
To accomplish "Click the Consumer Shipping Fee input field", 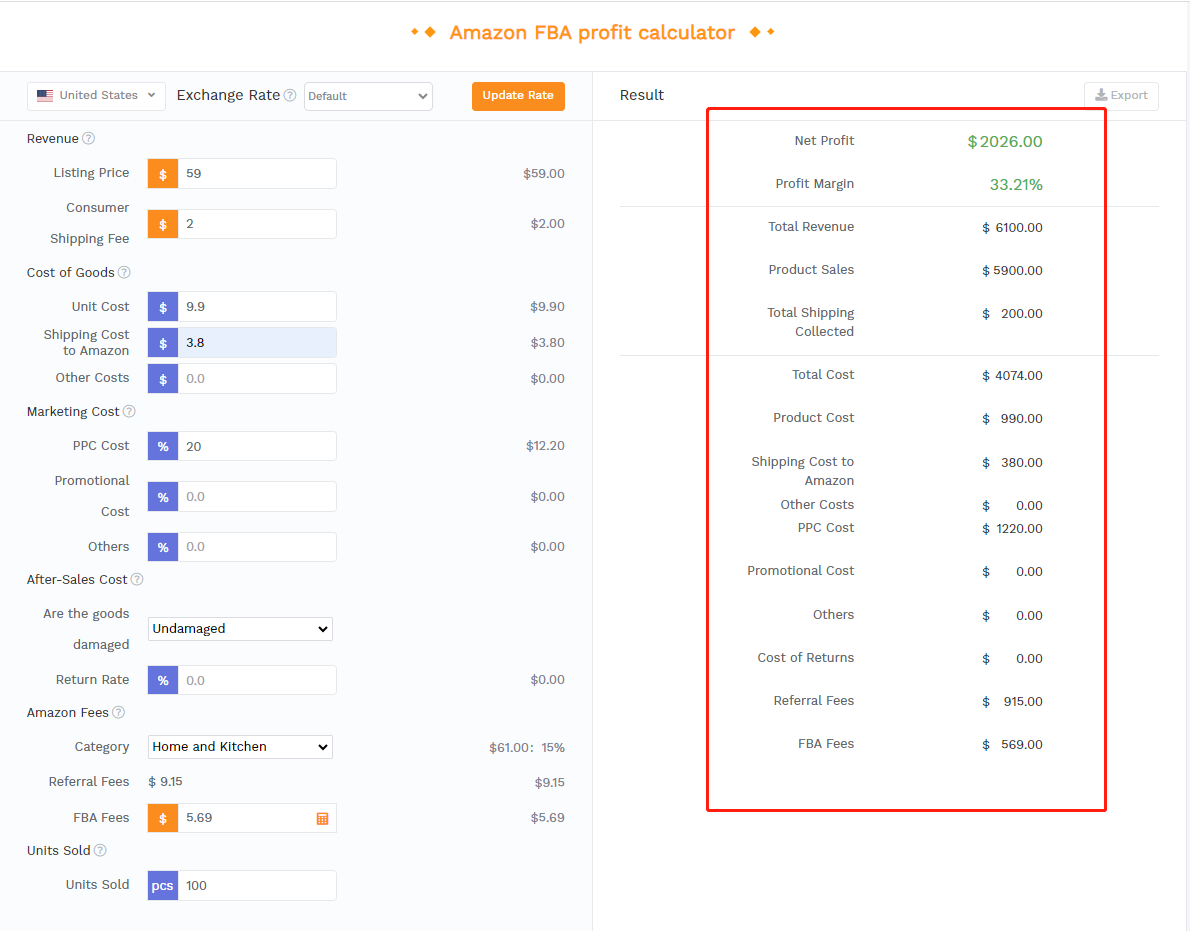I will coord(257,224).
